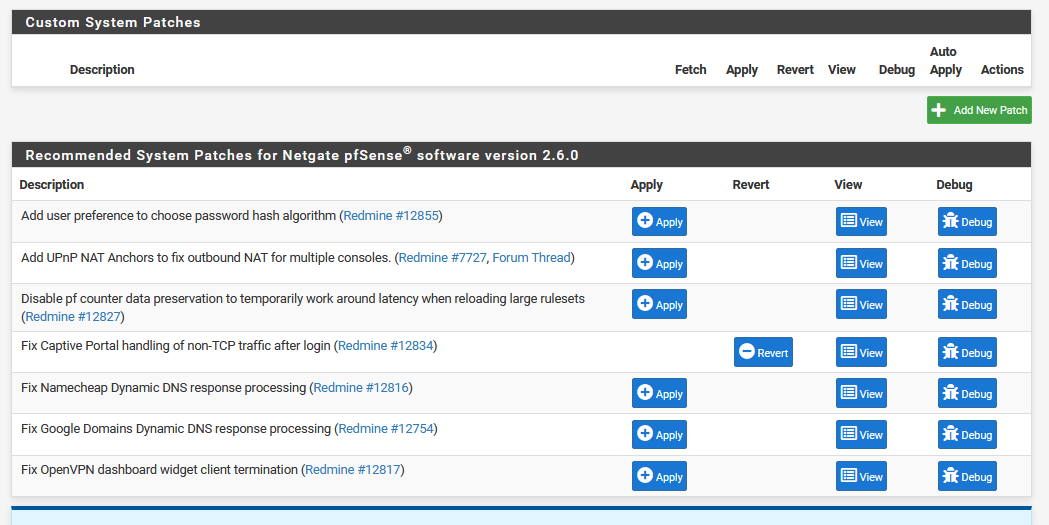
Task: View the OpenVPN dashboard widget patch
Action: pos(861,476)
